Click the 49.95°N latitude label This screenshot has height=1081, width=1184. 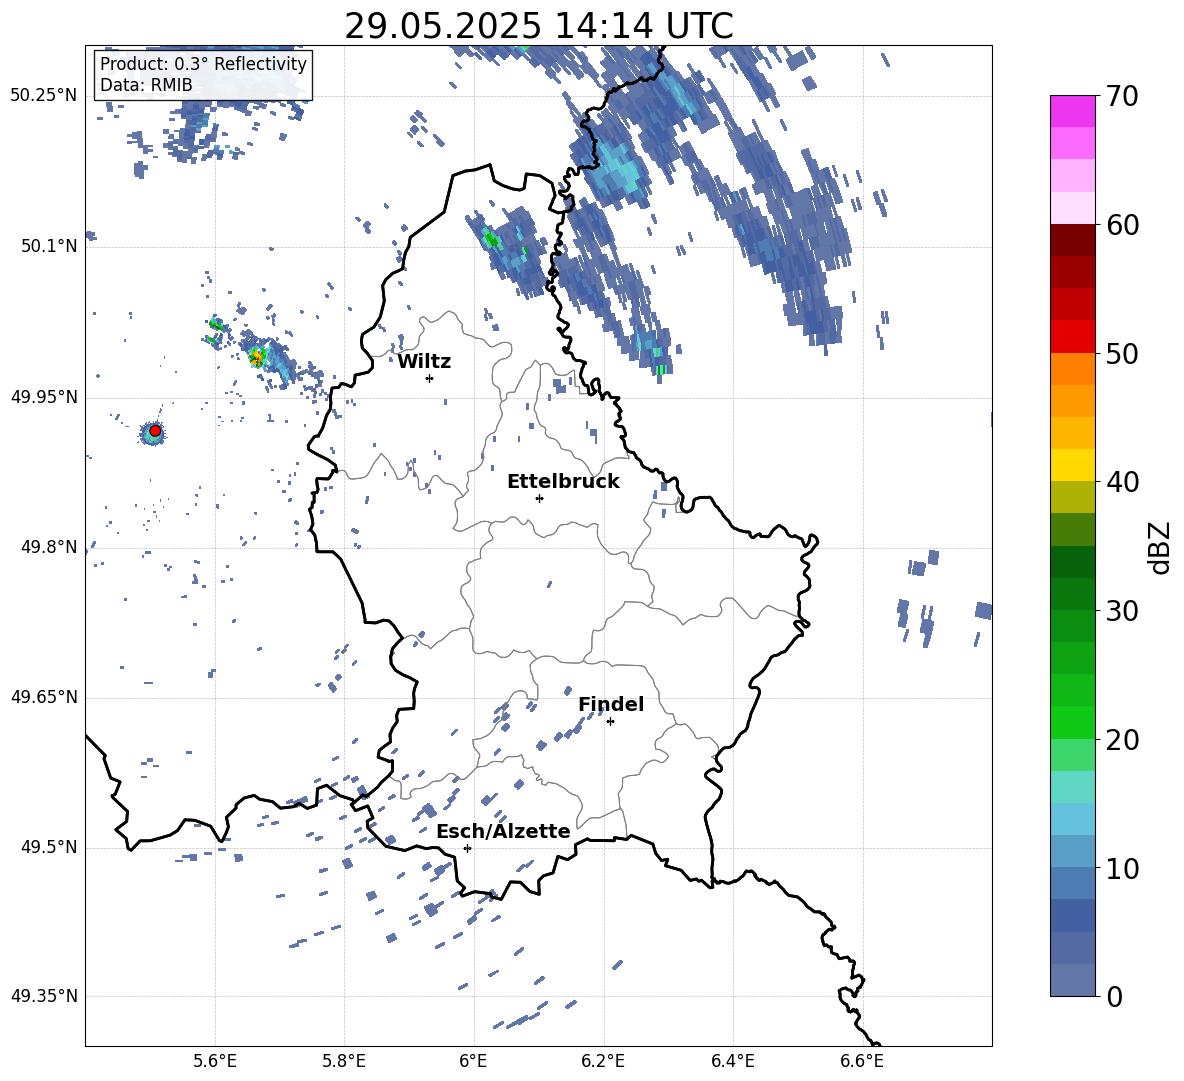point(44,397)
